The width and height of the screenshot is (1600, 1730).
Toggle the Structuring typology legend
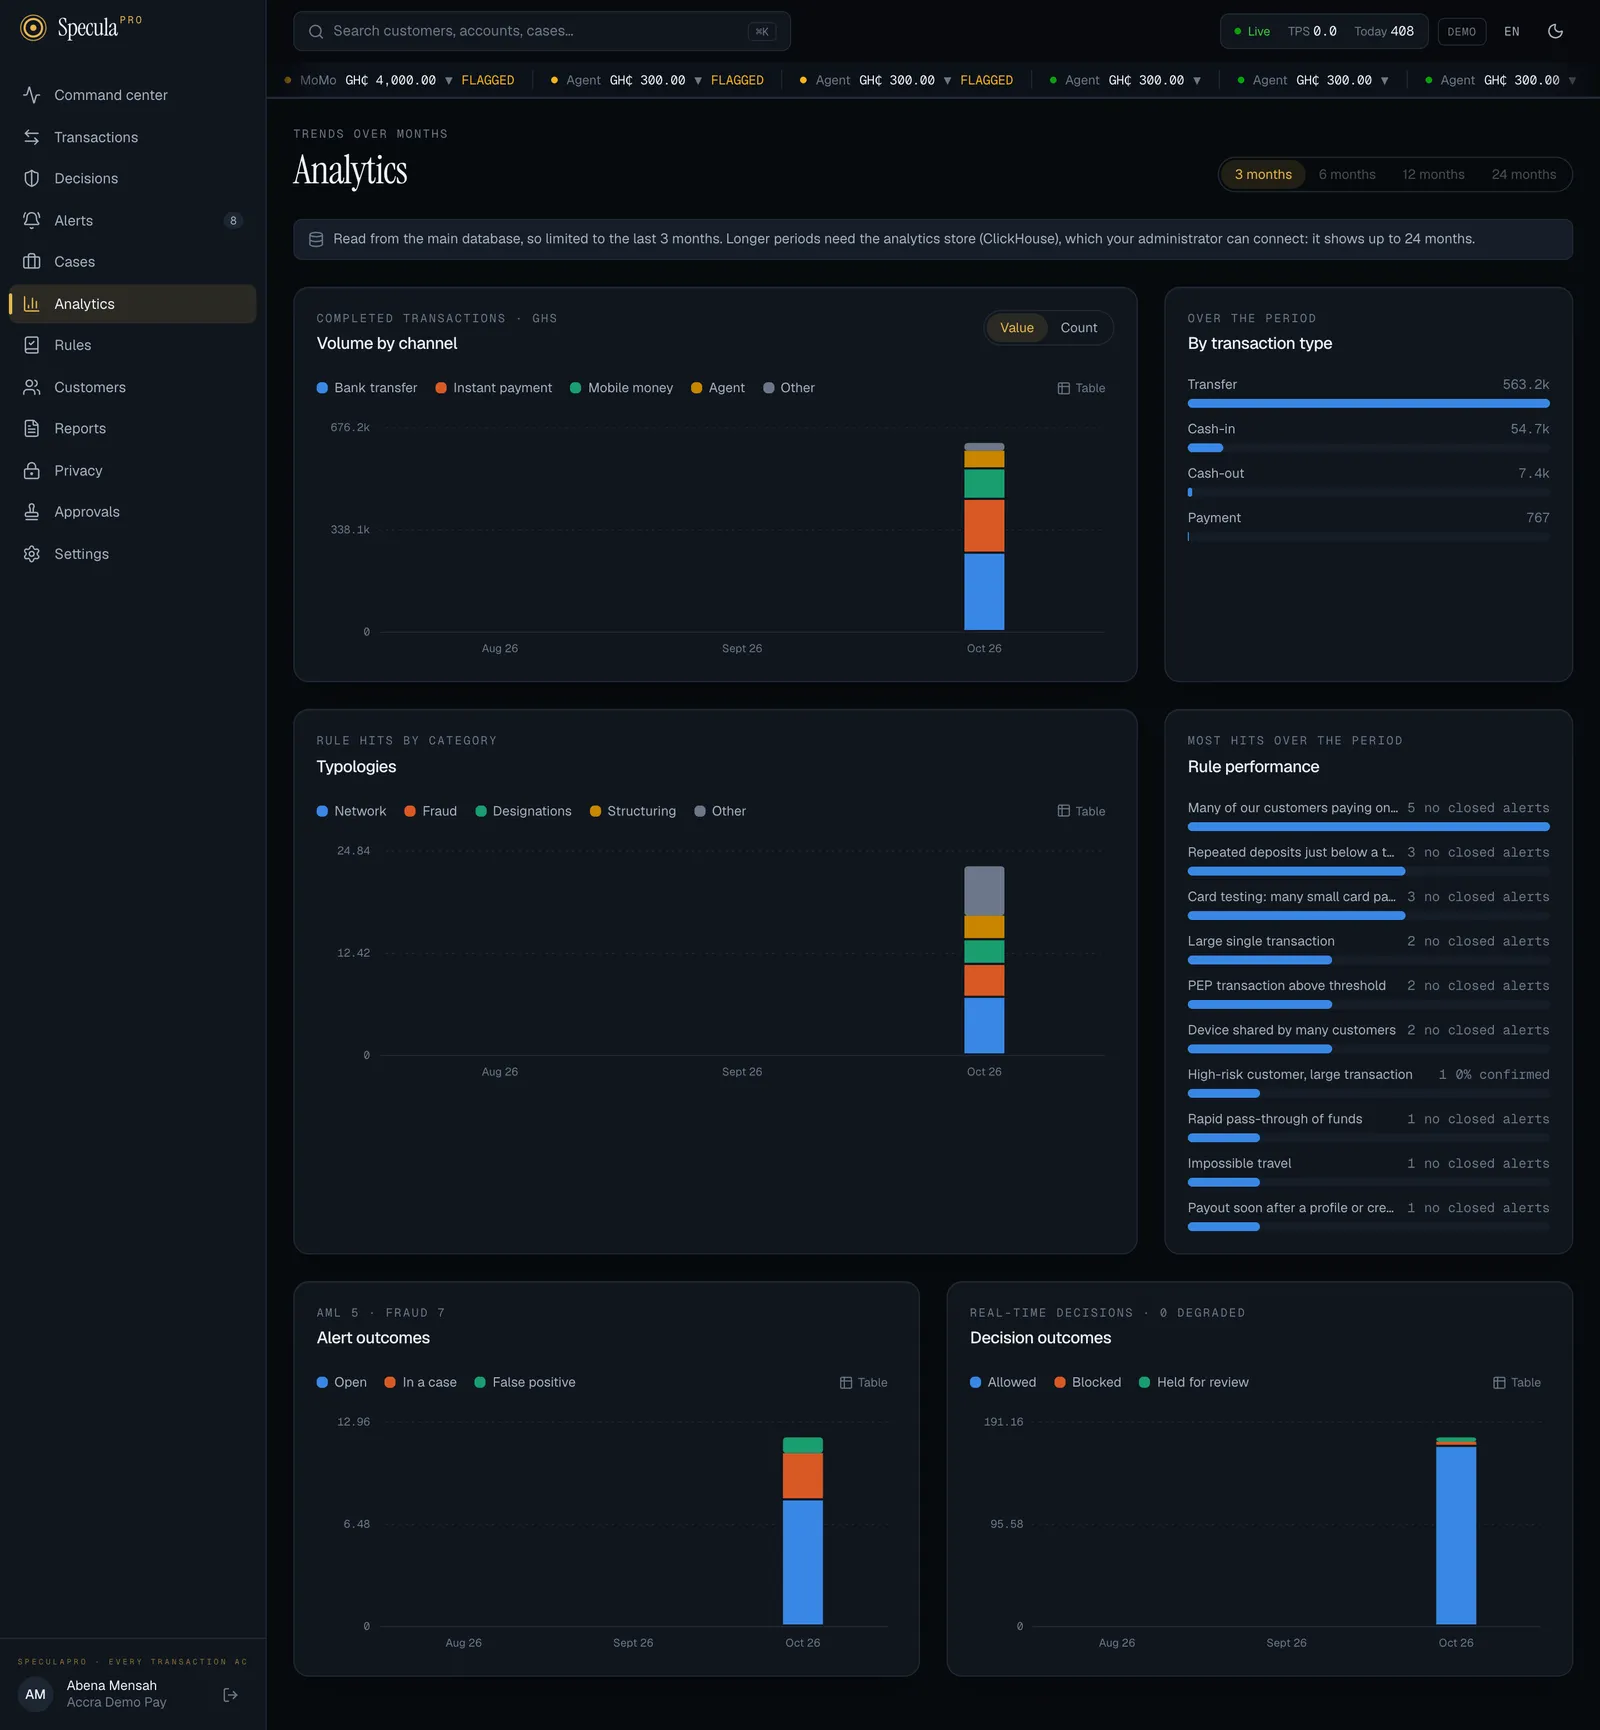click(x=633, y=811)
